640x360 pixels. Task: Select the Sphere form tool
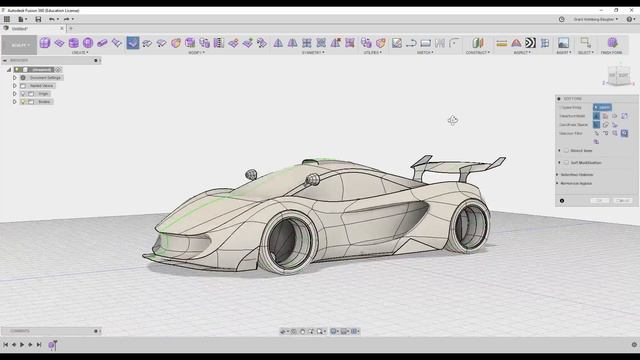88,42
